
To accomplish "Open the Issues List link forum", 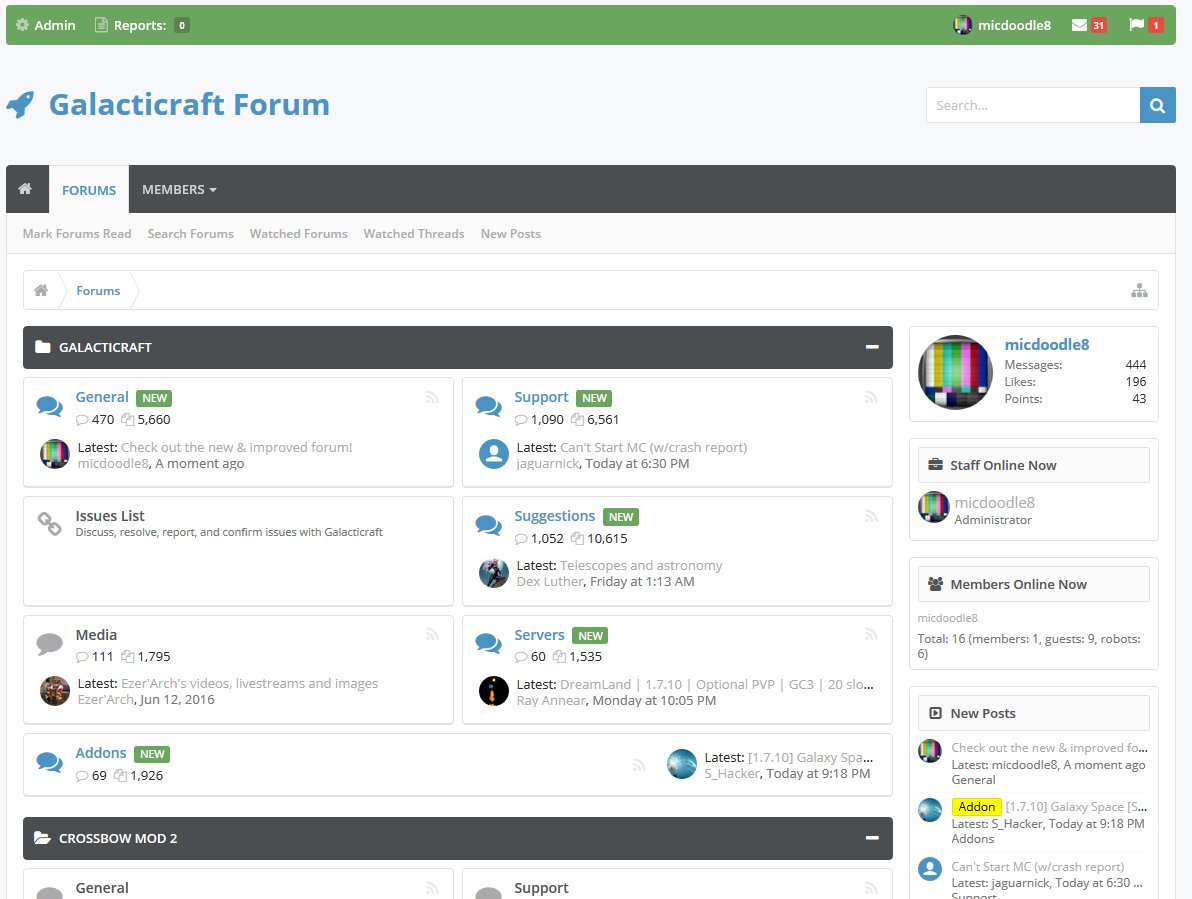I will tap(109, 516).
